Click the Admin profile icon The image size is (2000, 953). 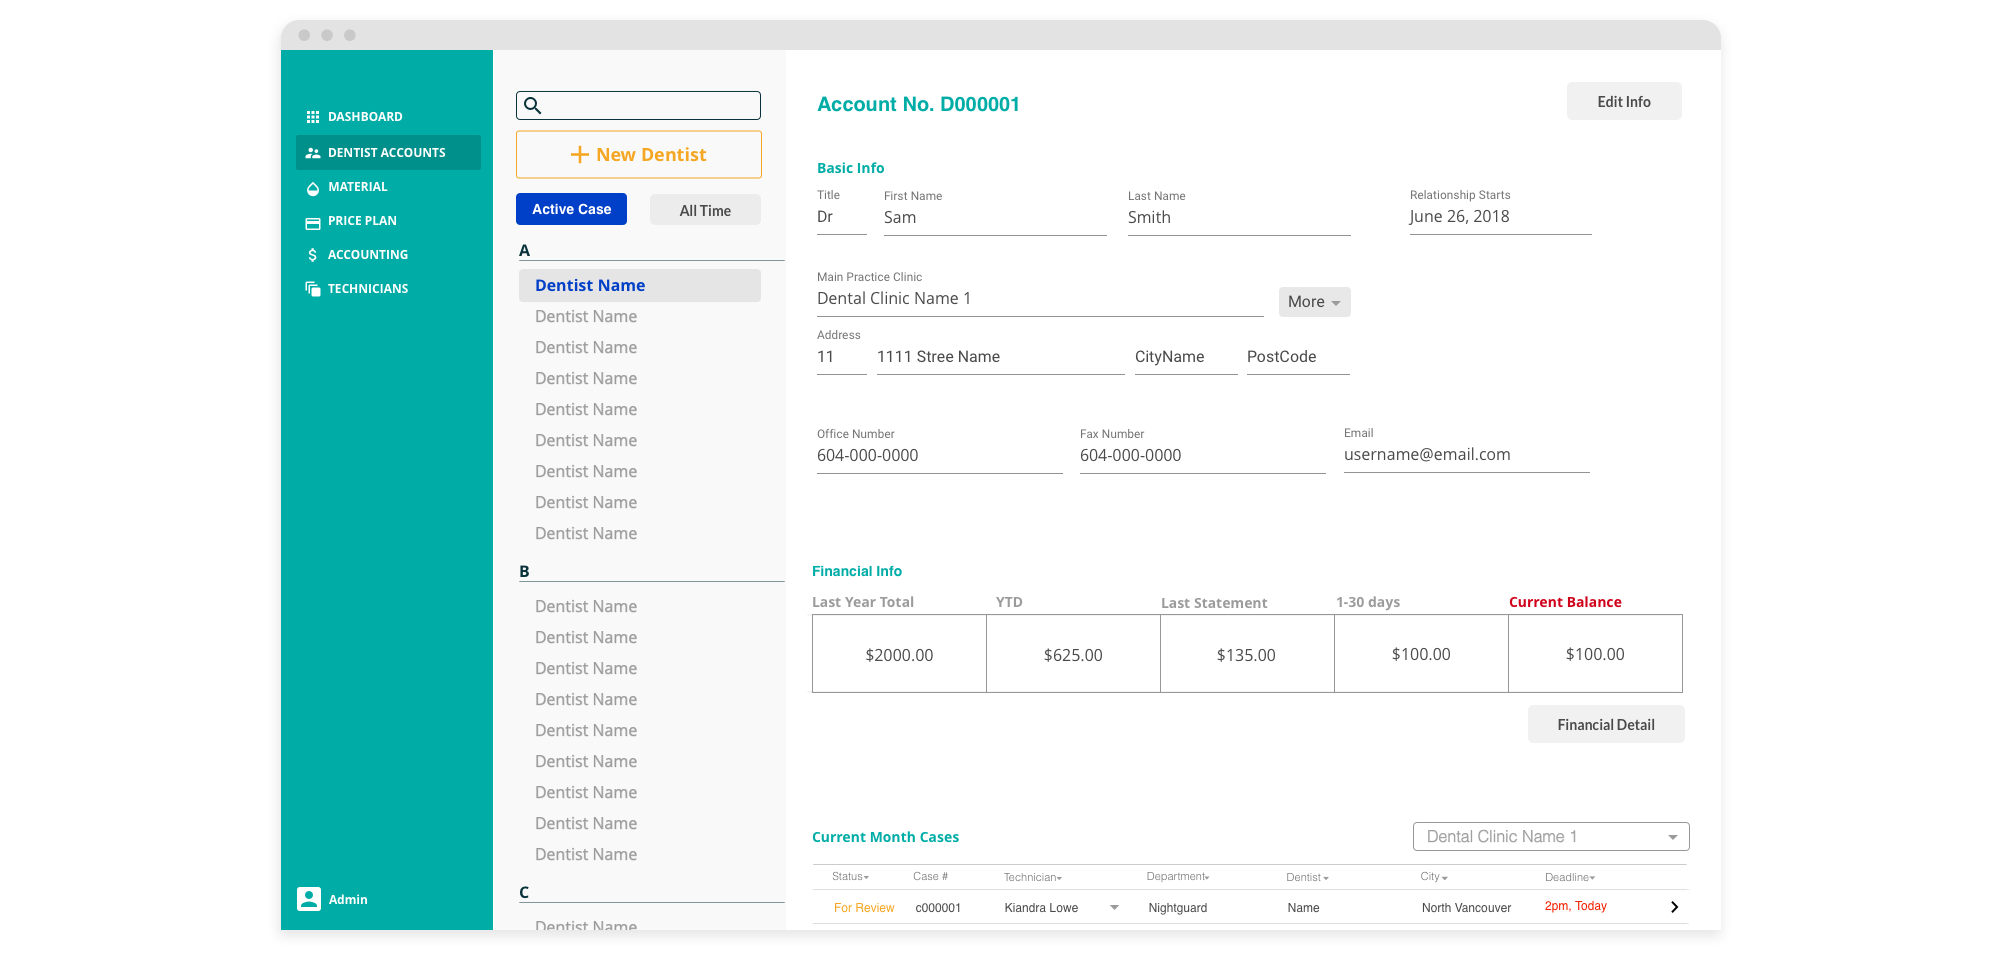308,899
